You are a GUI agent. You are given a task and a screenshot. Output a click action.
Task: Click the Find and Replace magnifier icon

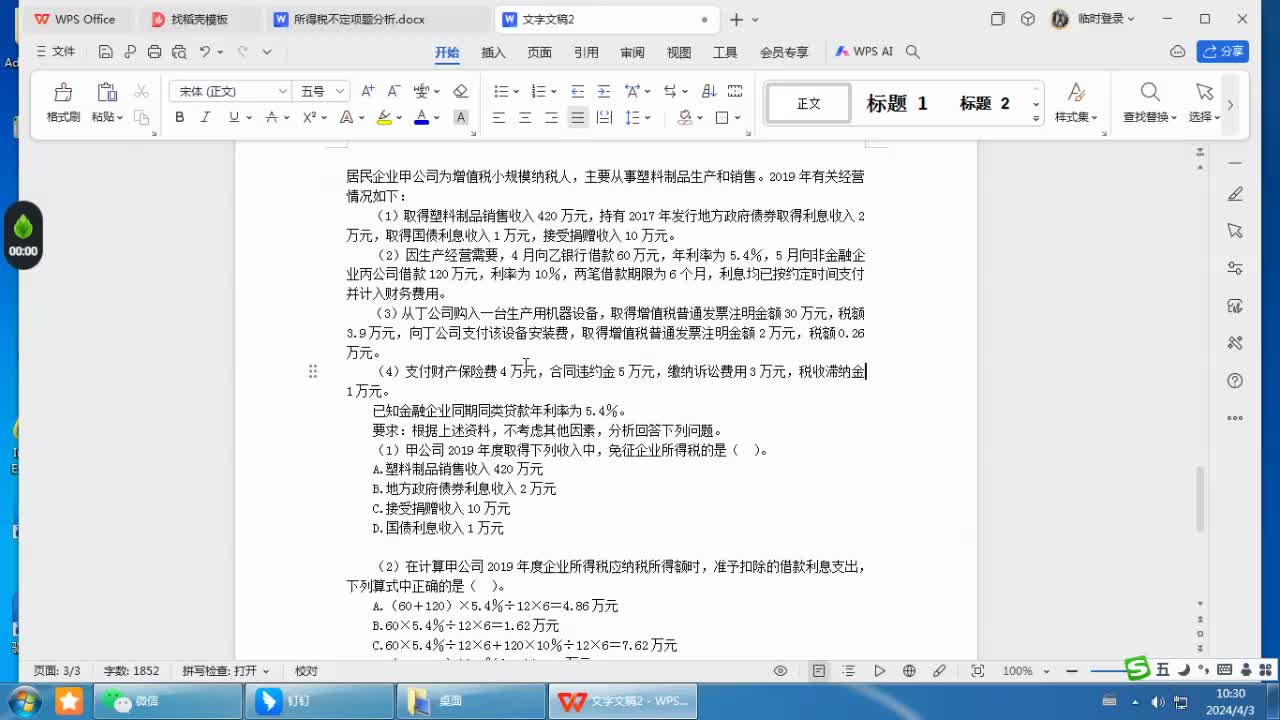coord(1150,92)
